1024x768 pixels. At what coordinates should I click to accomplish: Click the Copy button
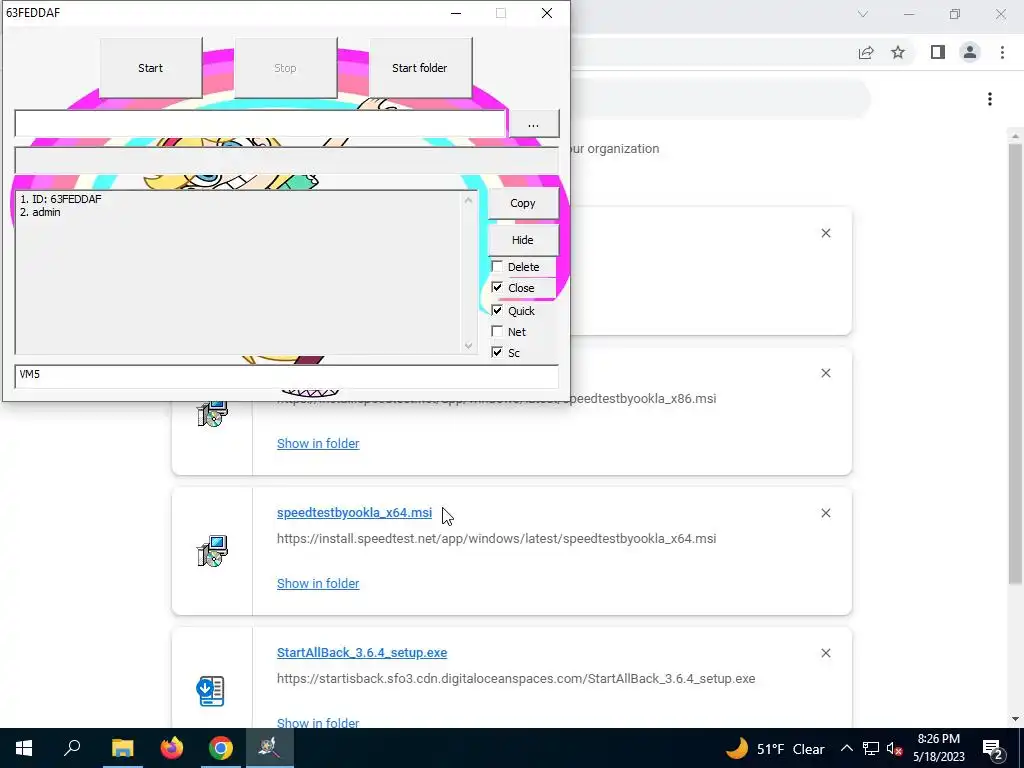tap(522, 203)
